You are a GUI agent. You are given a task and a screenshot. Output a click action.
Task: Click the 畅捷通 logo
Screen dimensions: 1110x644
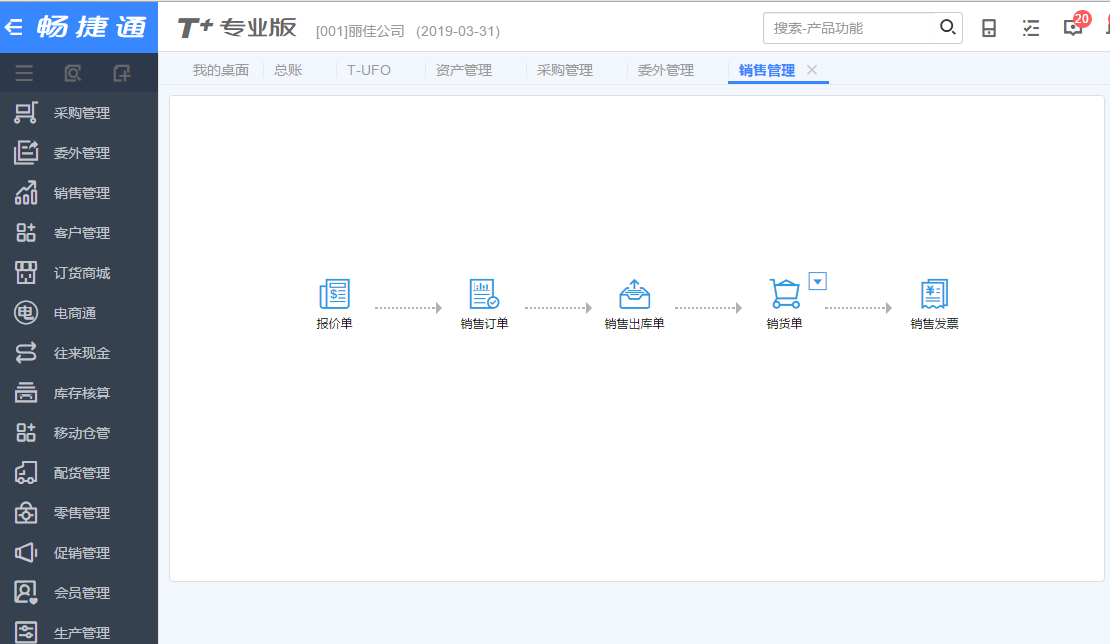pyautogui.click(x=92, y=27)
